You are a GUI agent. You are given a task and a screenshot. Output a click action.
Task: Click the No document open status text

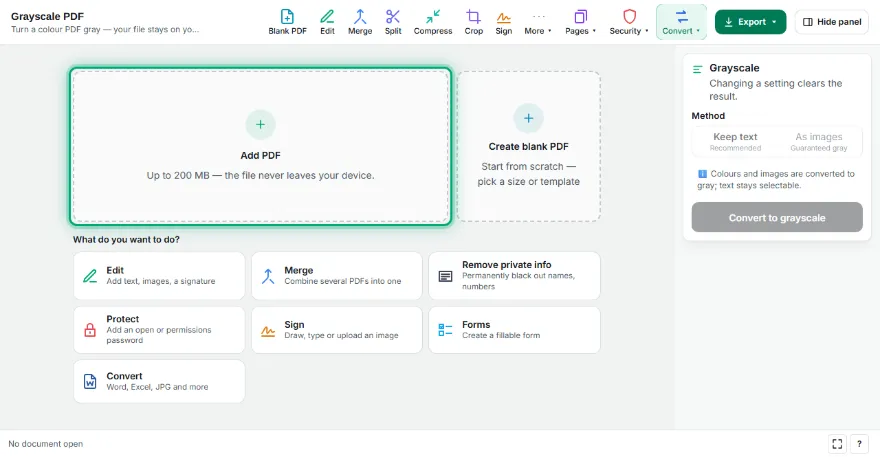tap(45, 444)
